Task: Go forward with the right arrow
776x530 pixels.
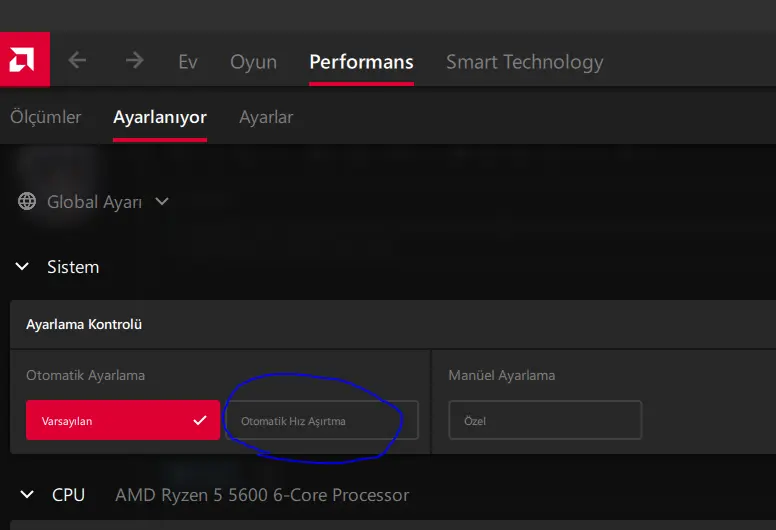Action: [x=135, y=60]
